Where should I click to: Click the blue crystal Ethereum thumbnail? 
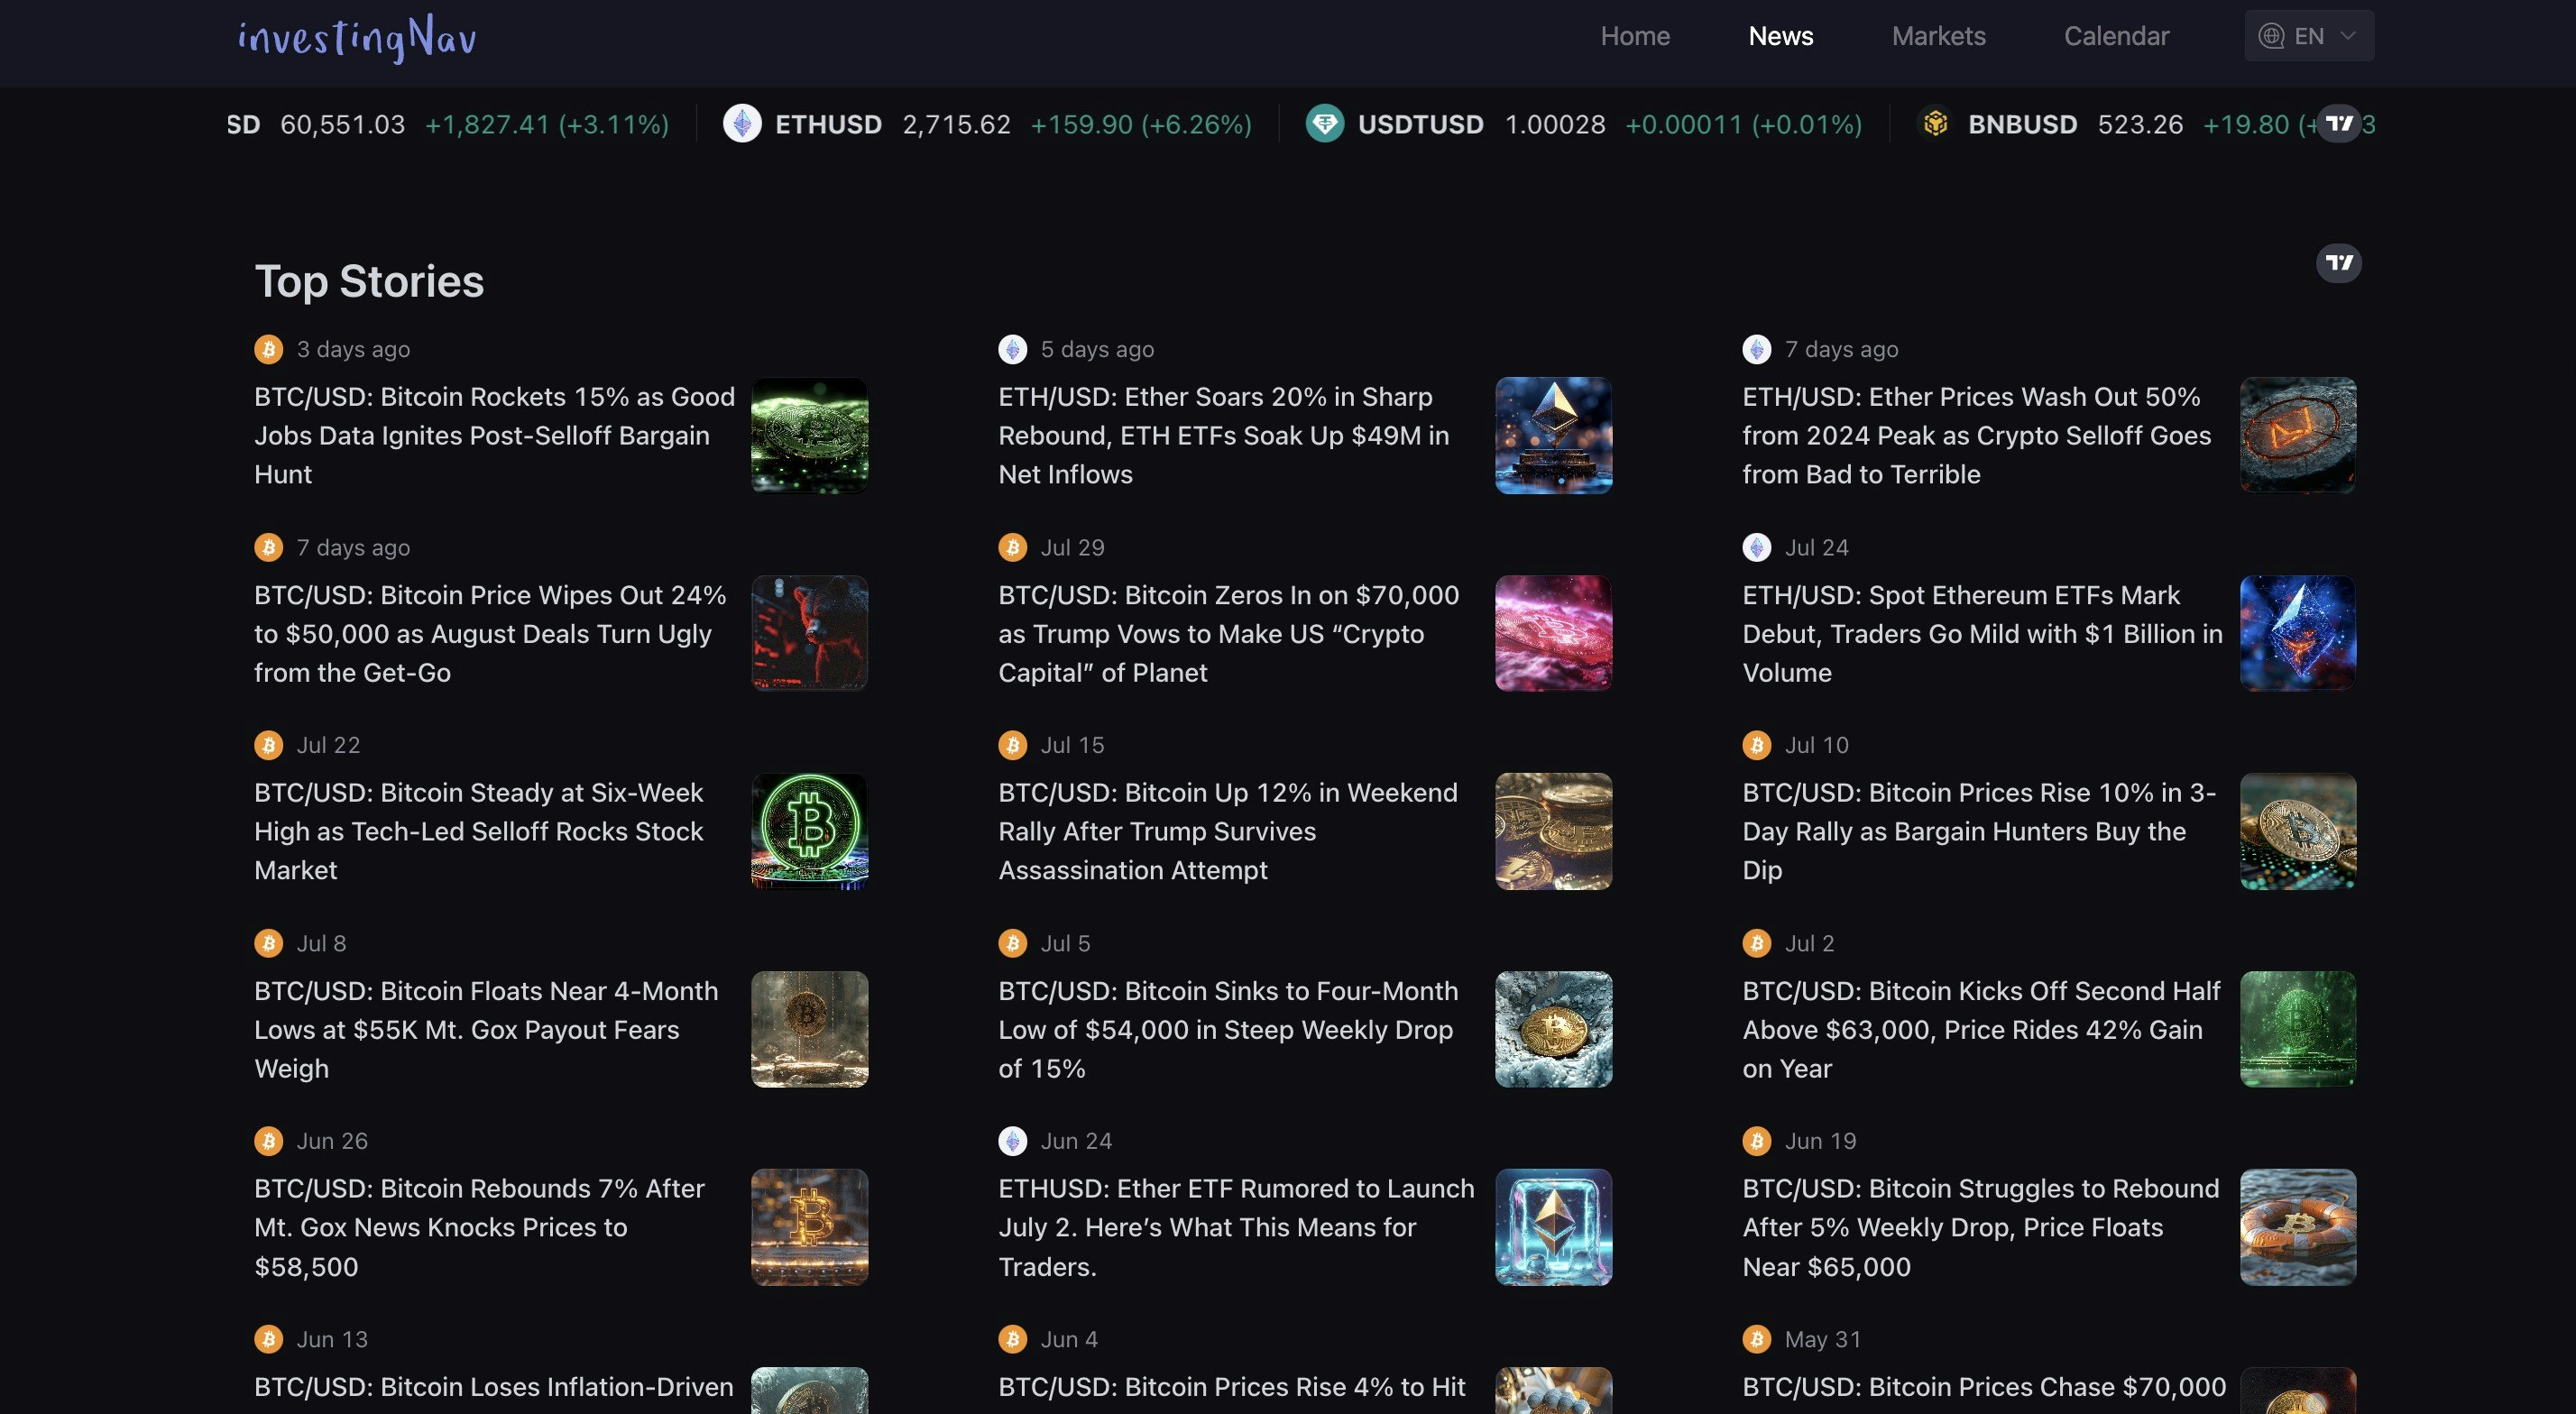2297,633
